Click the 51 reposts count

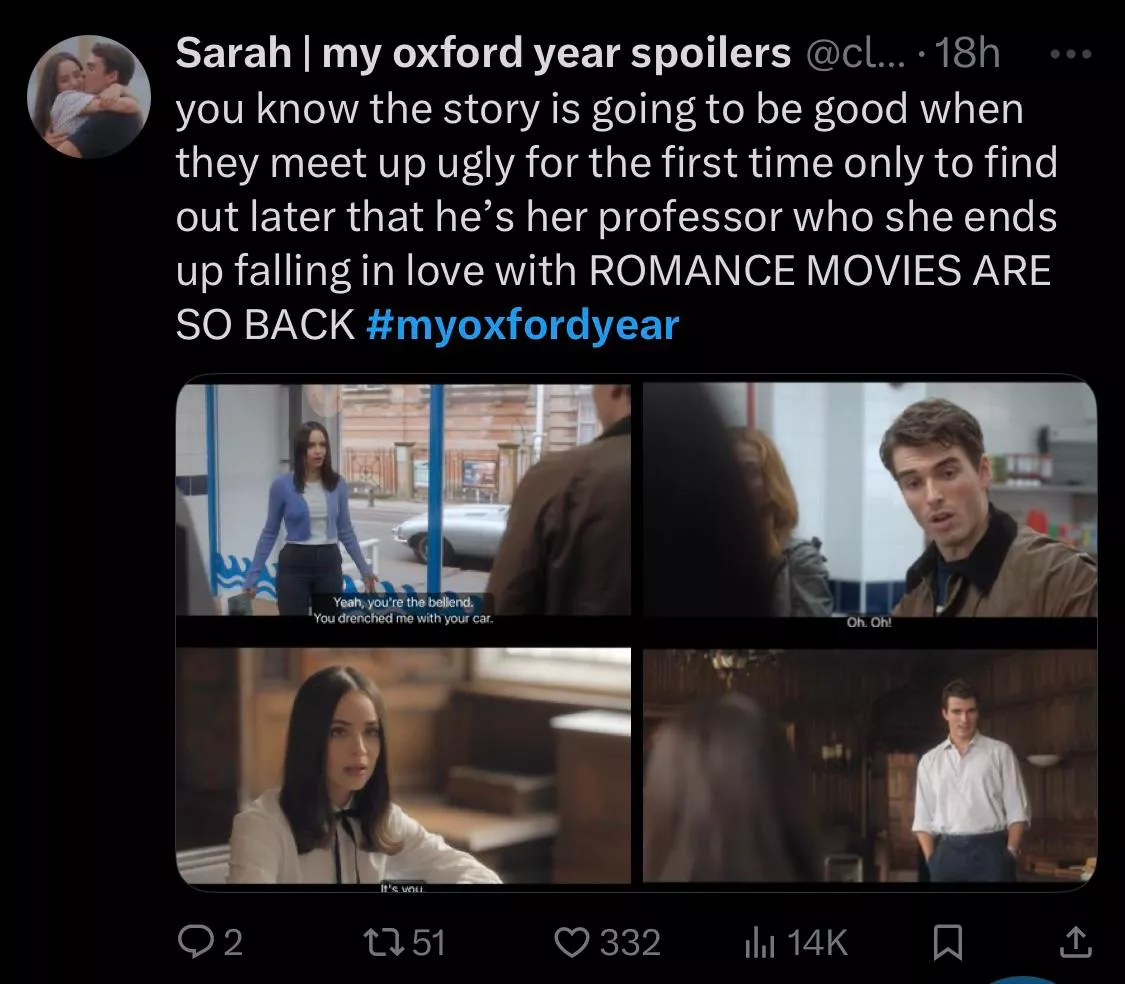coord(429,941)
